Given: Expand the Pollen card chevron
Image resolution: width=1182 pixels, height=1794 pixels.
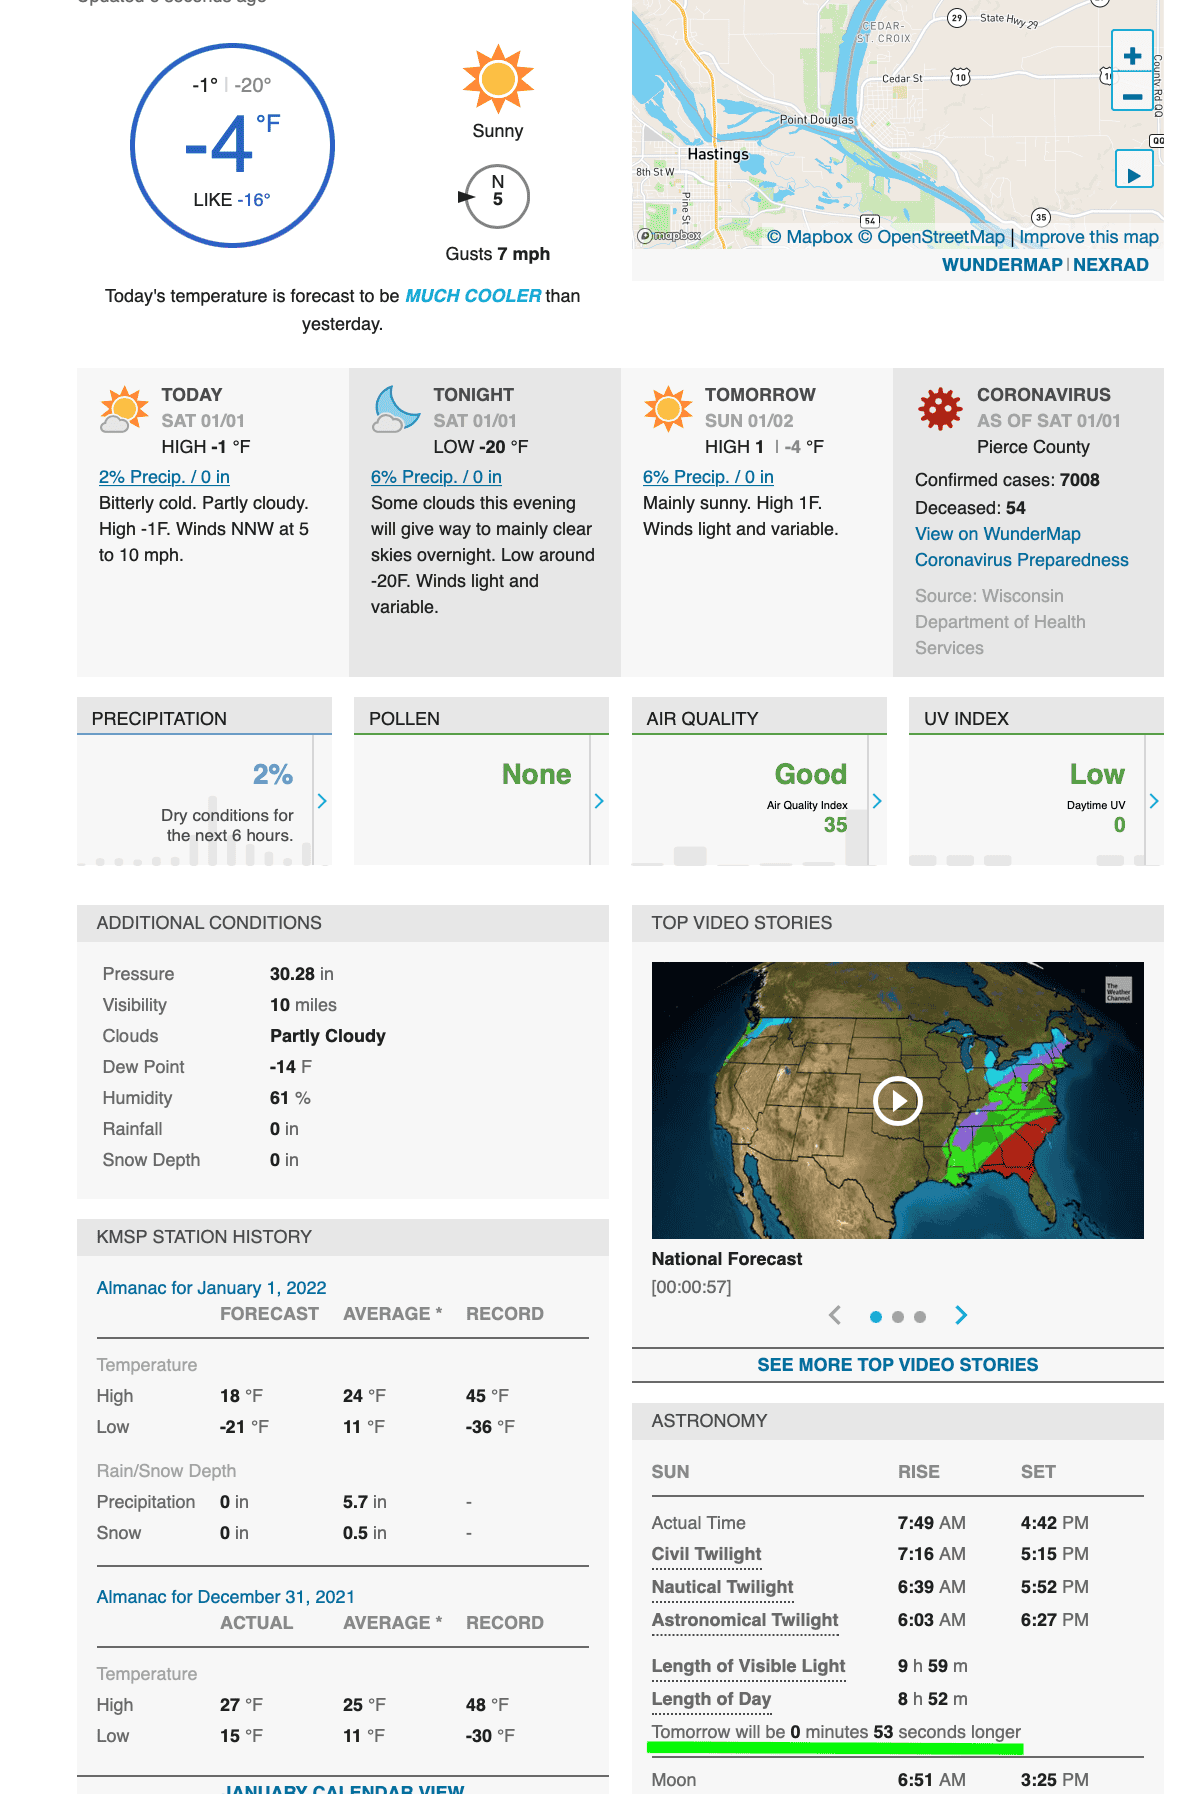Looking at the screenshot, I should point(599,801).
